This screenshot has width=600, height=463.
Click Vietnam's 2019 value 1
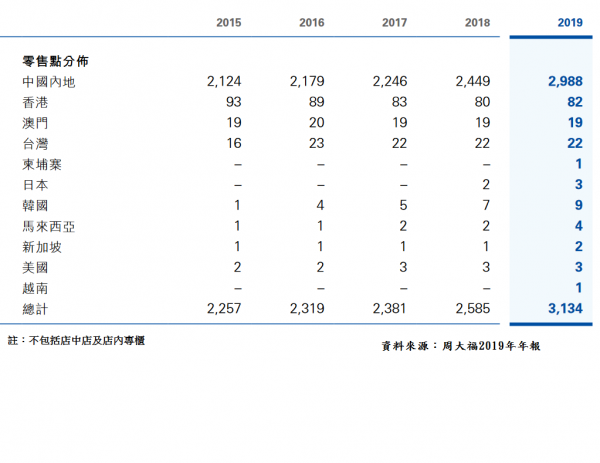[579, 288]
